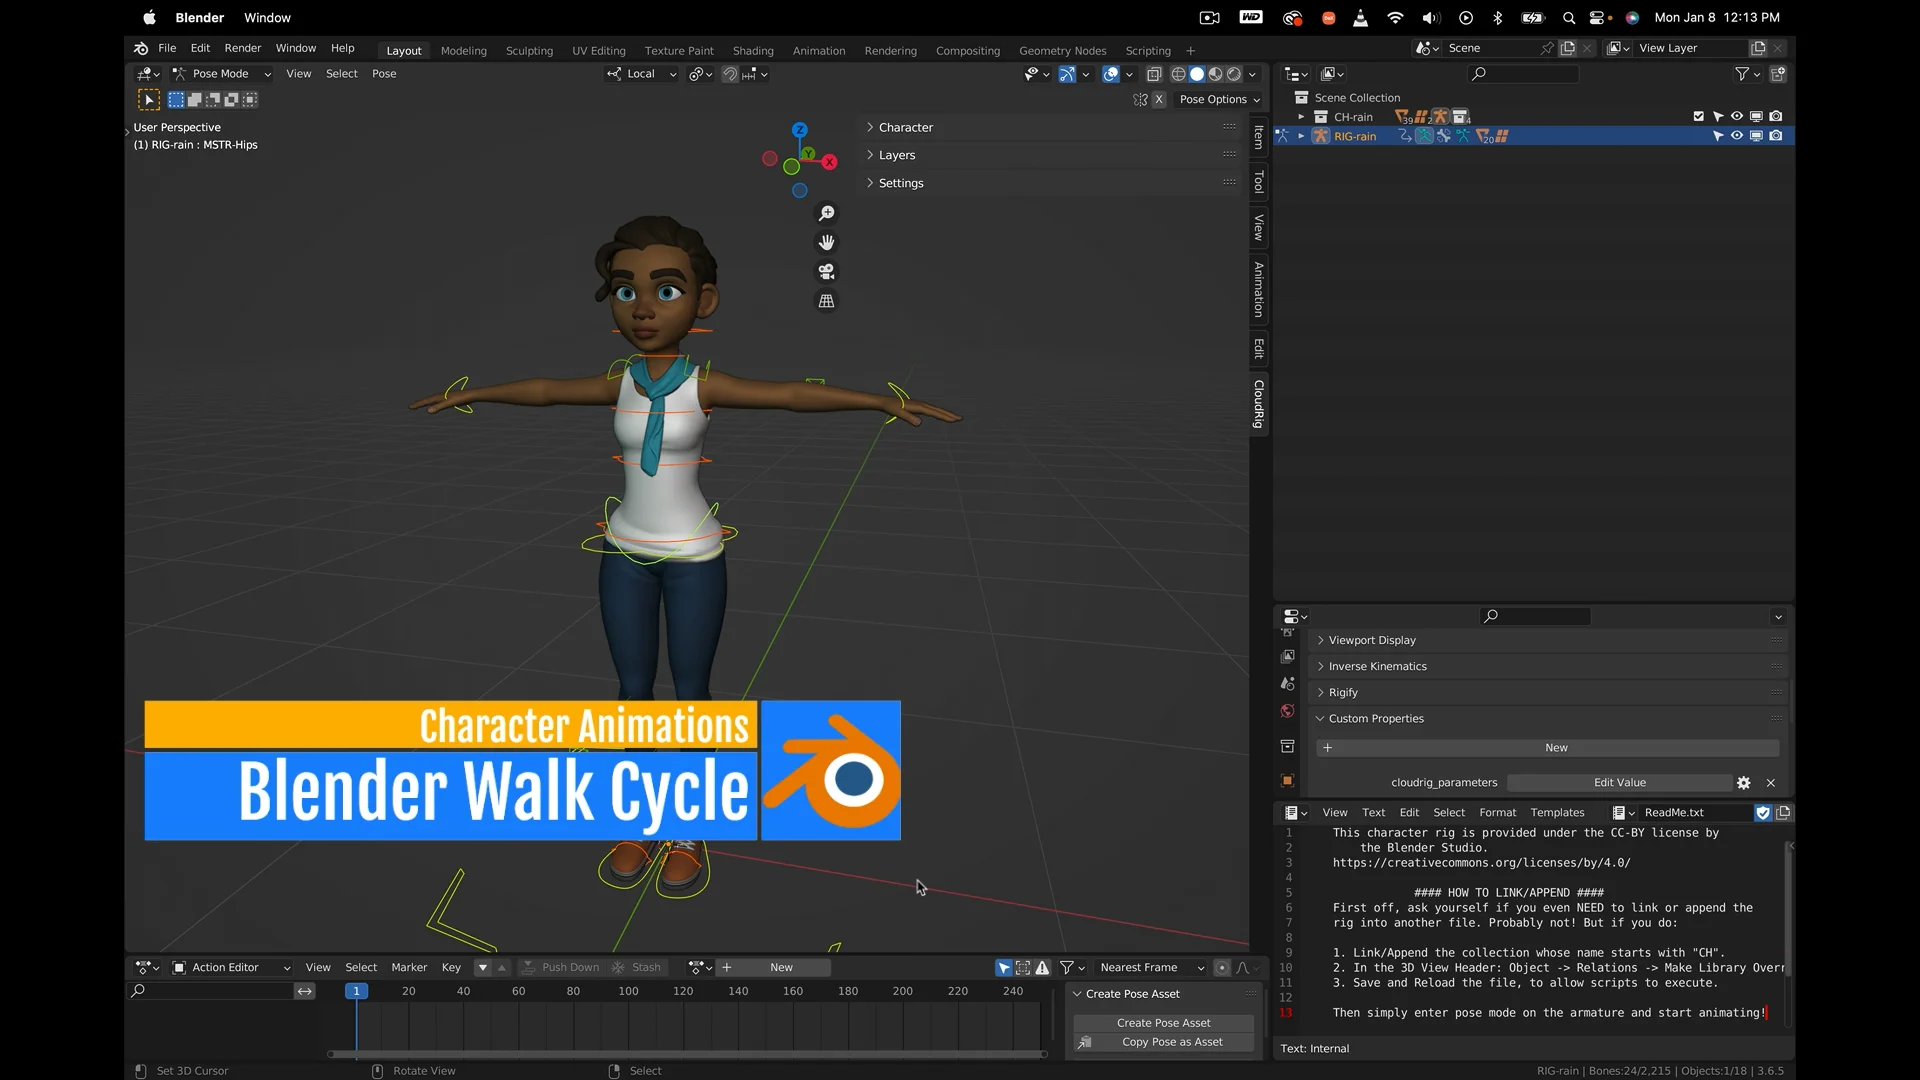1920x1080 pixels.
Task: Open the Render menu
Action: 242,48
